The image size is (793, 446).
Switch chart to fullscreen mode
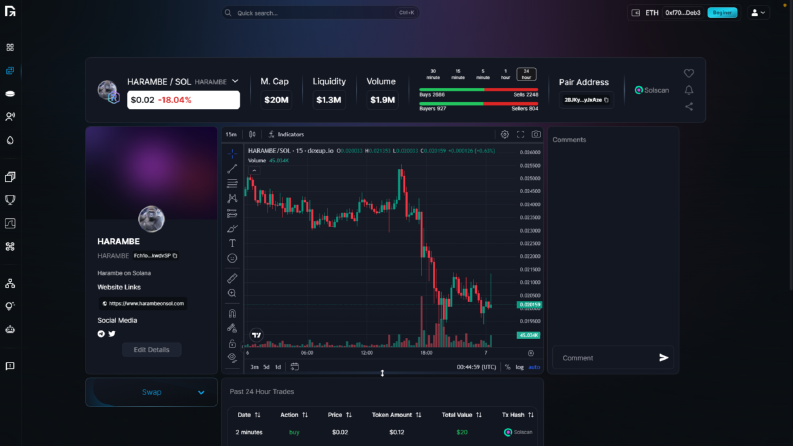click(x=520, y=135)
